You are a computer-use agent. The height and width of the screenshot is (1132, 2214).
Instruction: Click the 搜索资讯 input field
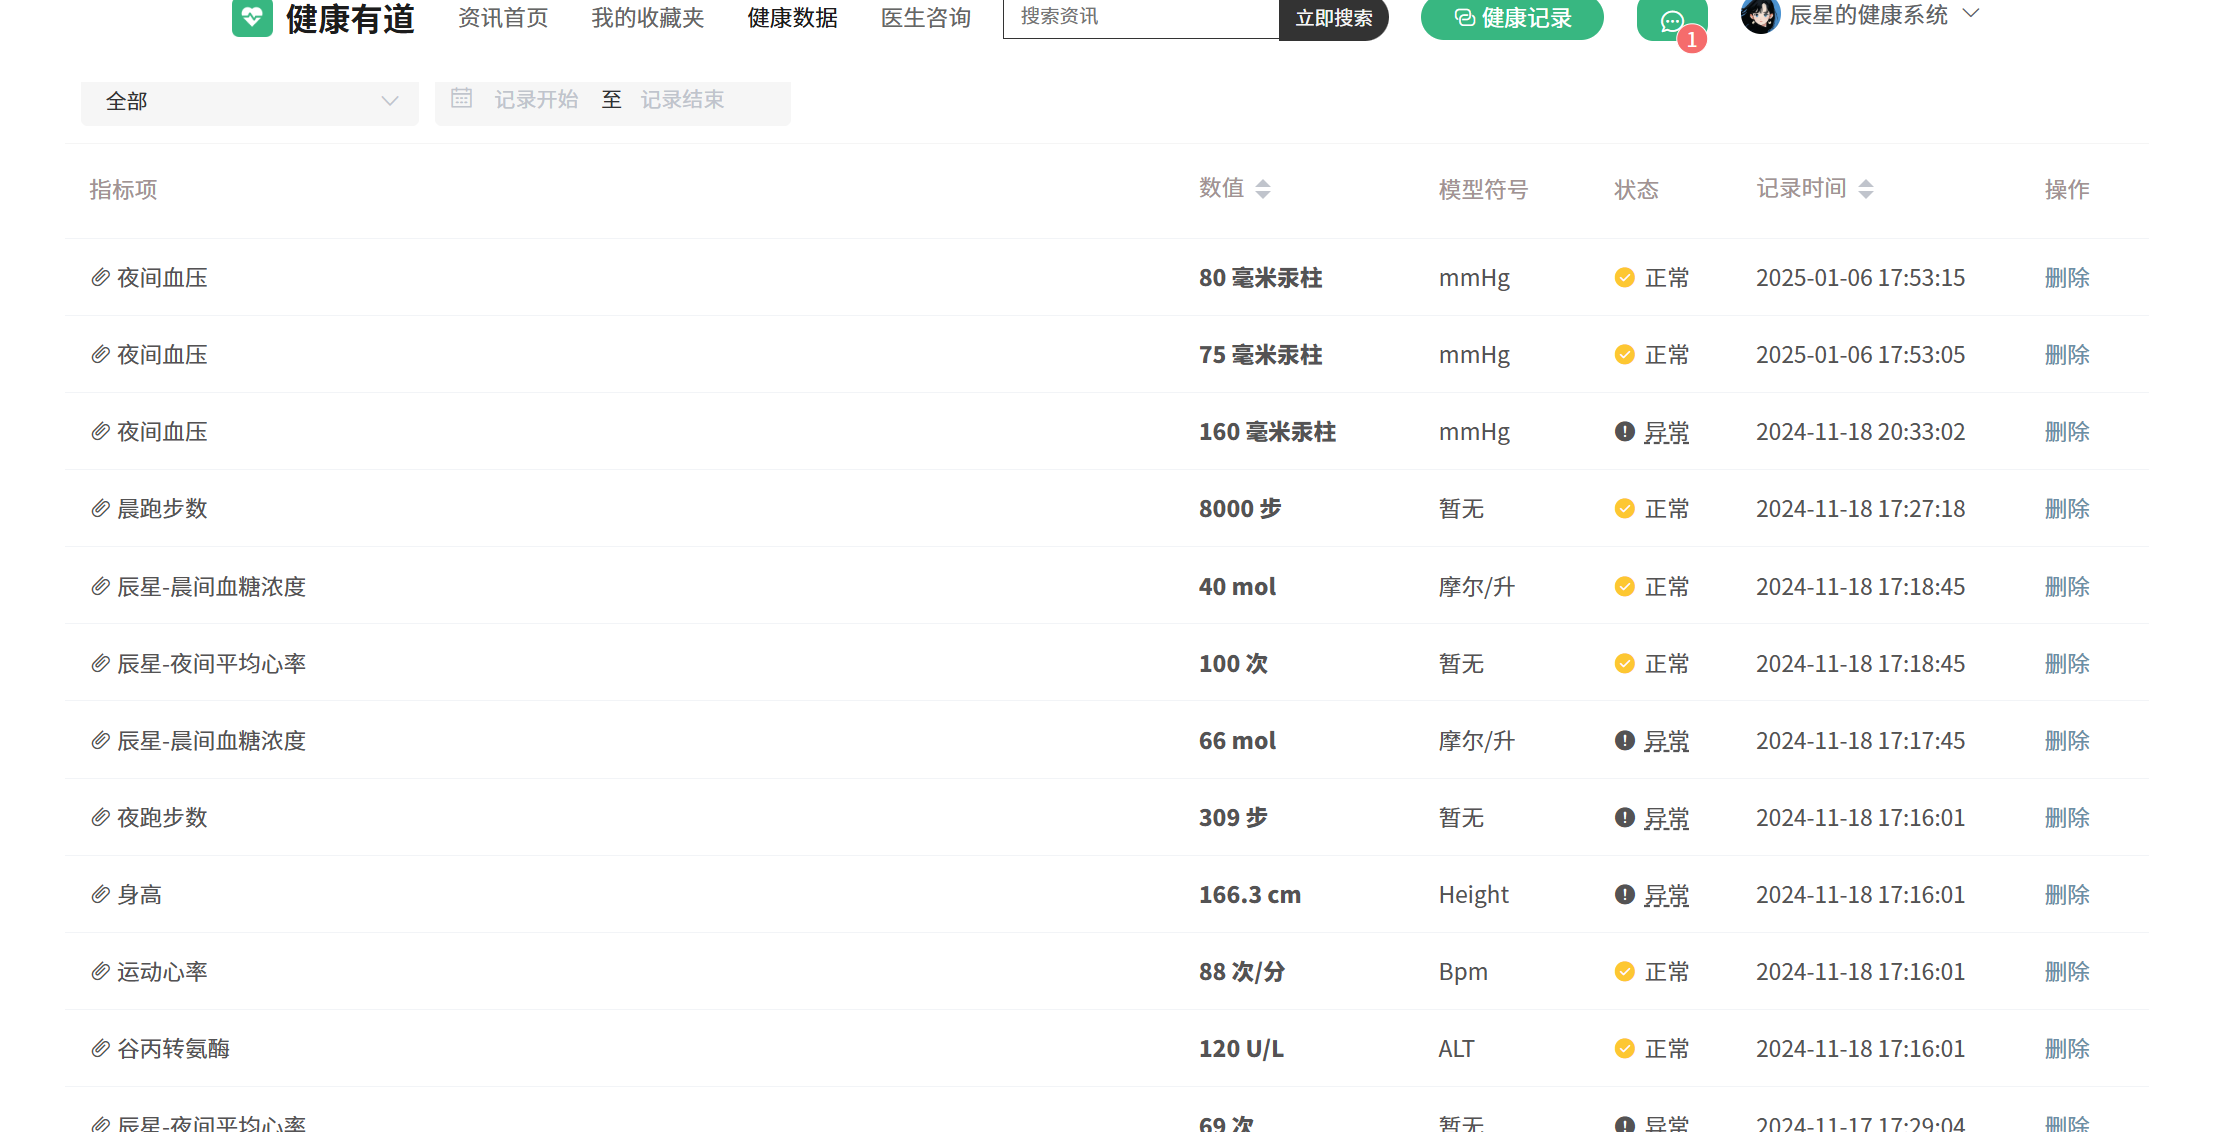click(x=1140, y=17)
